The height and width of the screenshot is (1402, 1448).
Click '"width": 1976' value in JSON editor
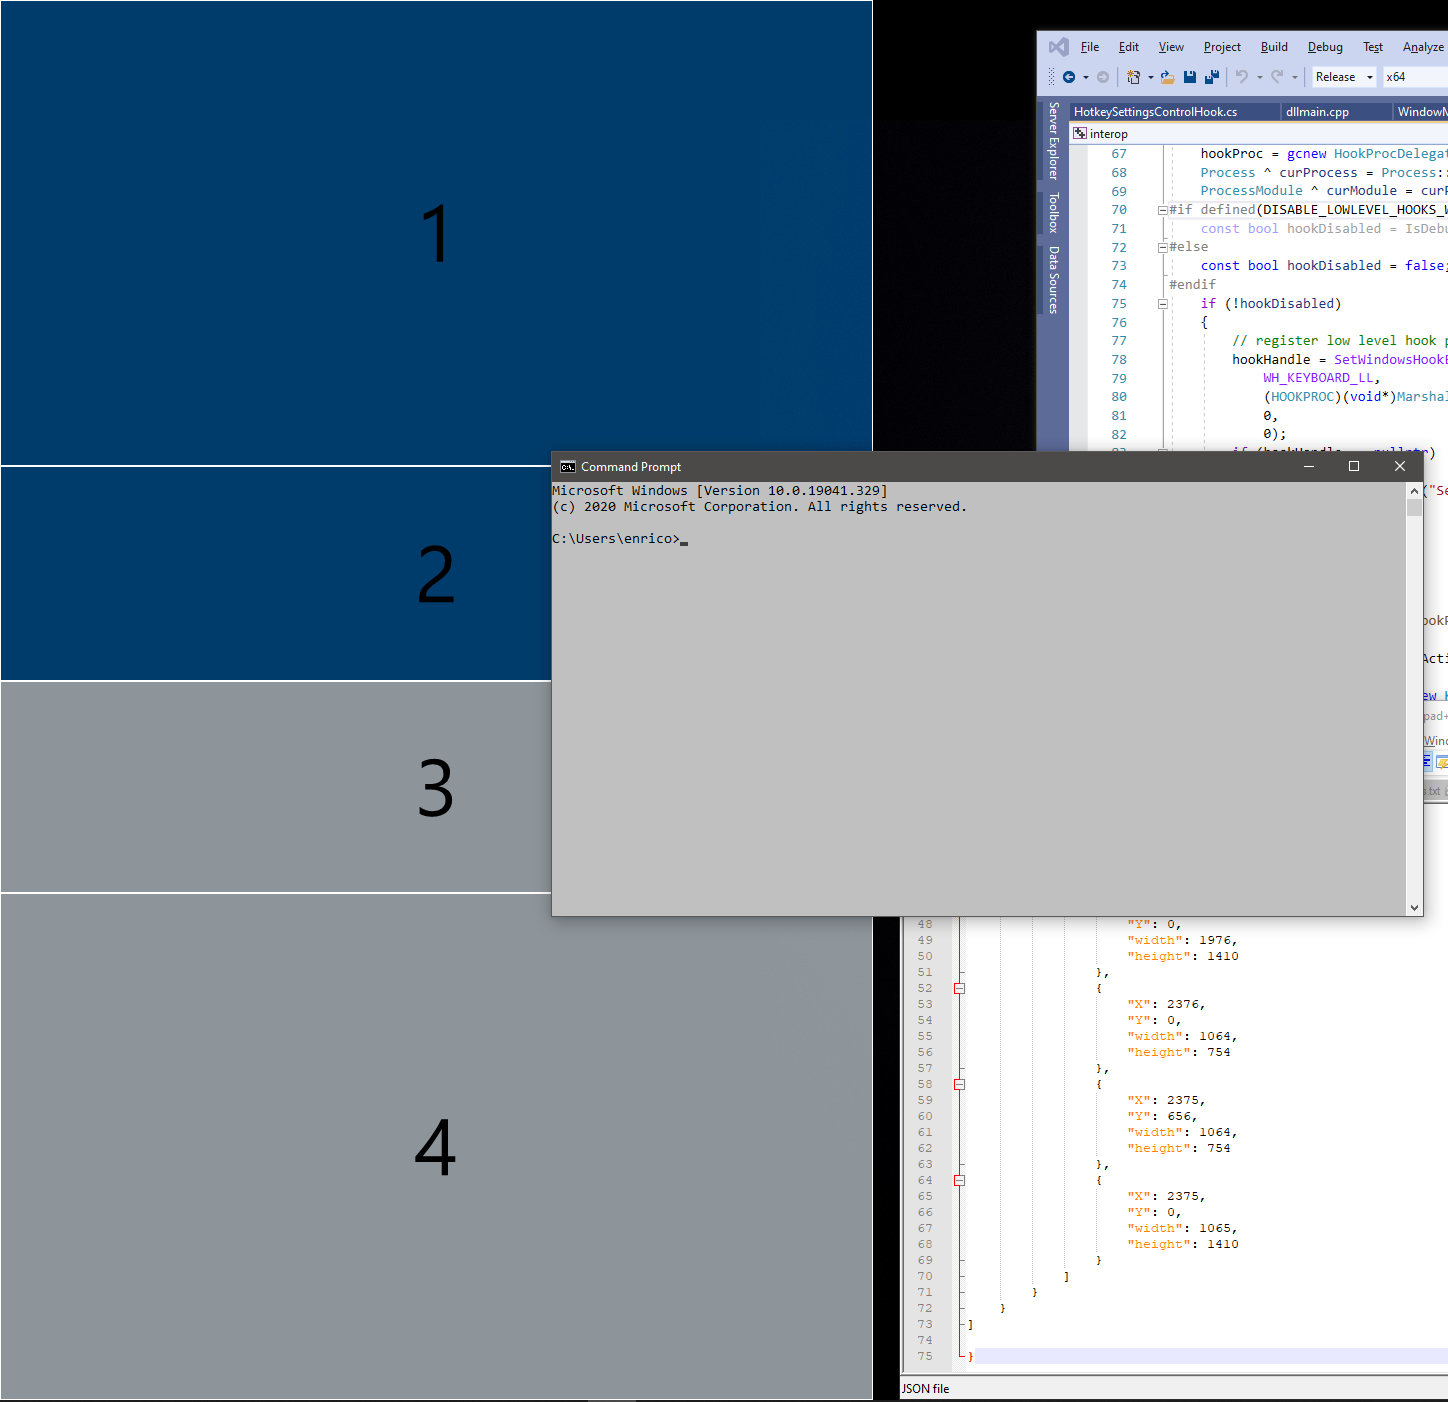pyautogui.click(x=1182, y=940)
